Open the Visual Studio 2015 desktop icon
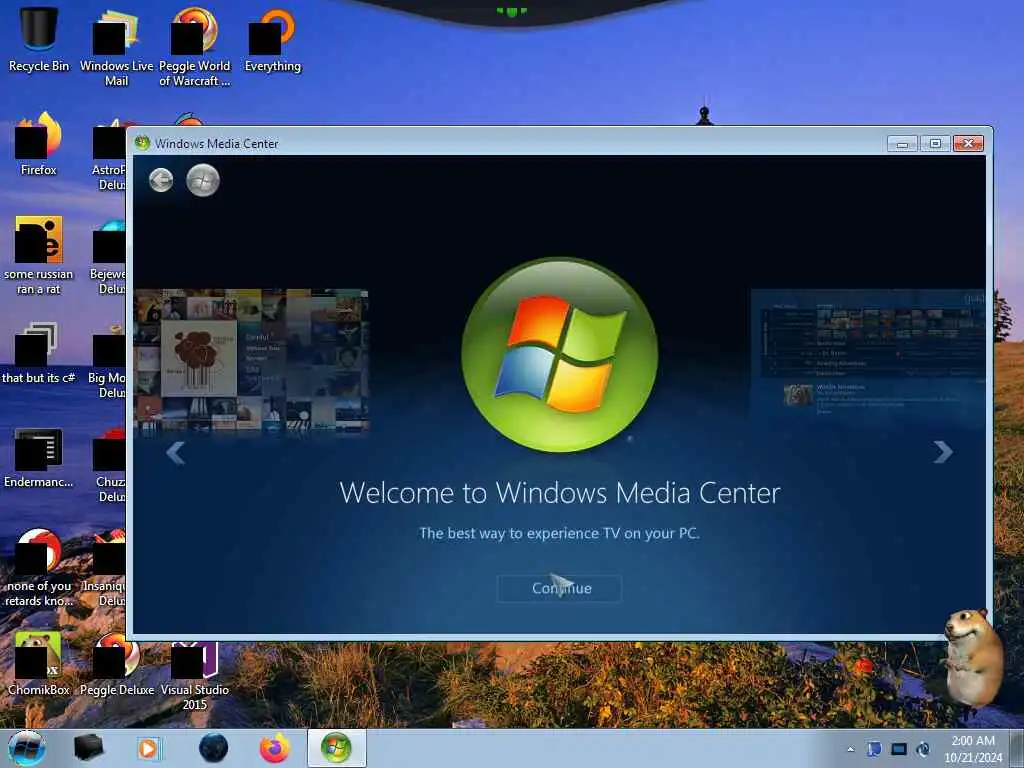This screenshot has height=768, width=1024. [x=195, y=675]
